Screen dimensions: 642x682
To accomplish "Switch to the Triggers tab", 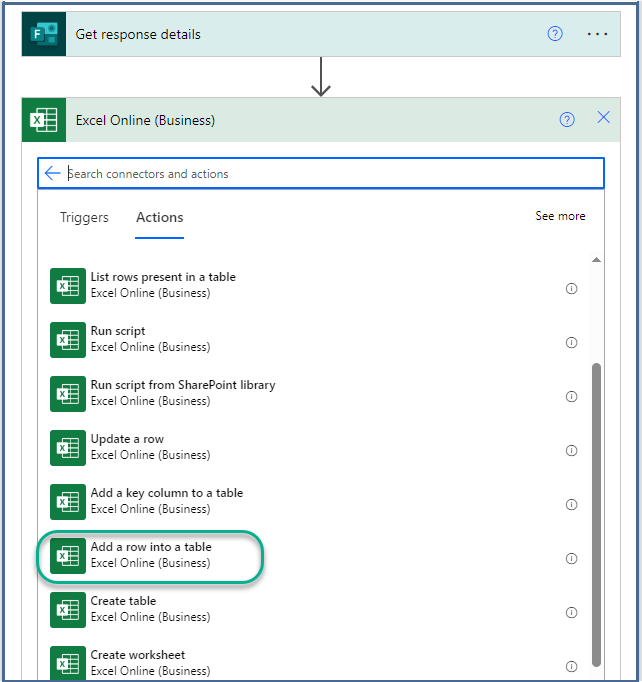I will pyautogui.click(x=85, y=217).
